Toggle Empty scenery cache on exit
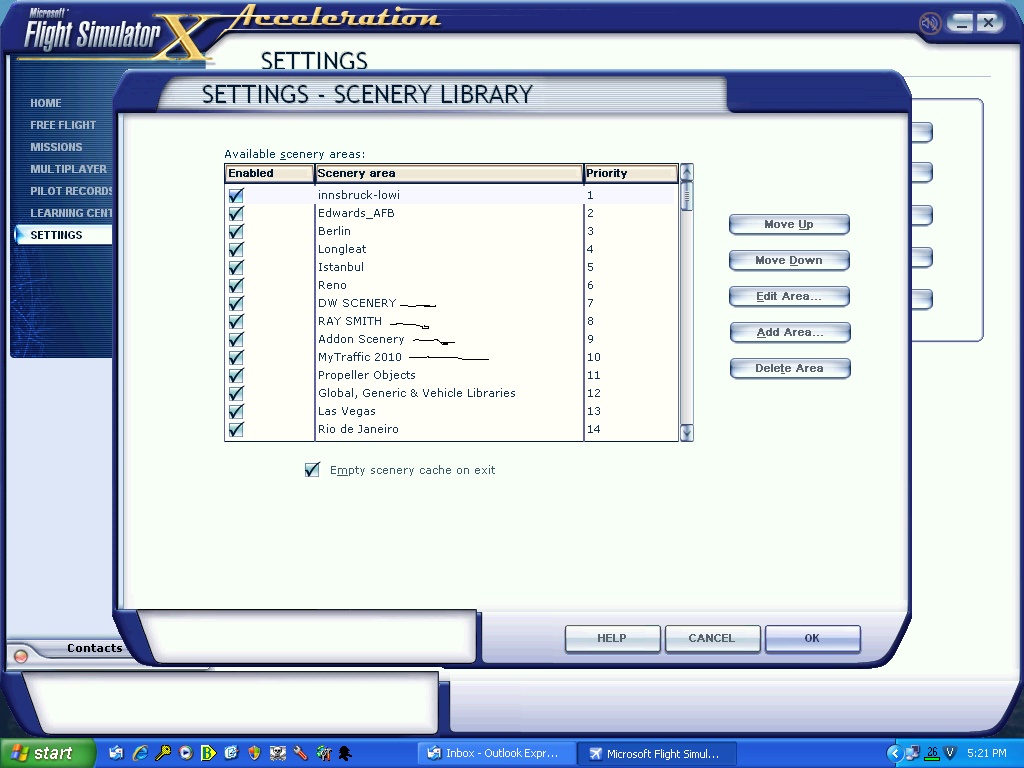1024x768 pixels. (312, 470)
